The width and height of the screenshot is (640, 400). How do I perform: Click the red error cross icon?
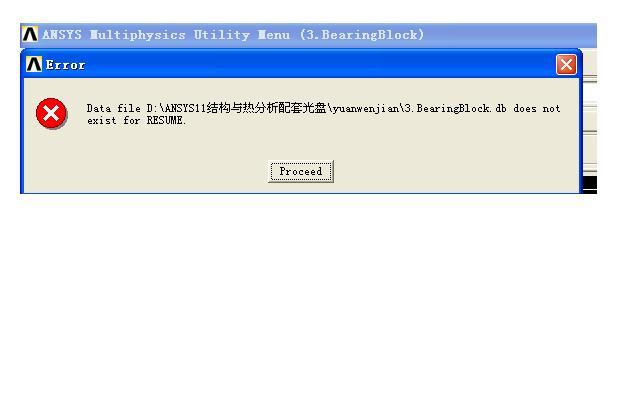[51, 113]
